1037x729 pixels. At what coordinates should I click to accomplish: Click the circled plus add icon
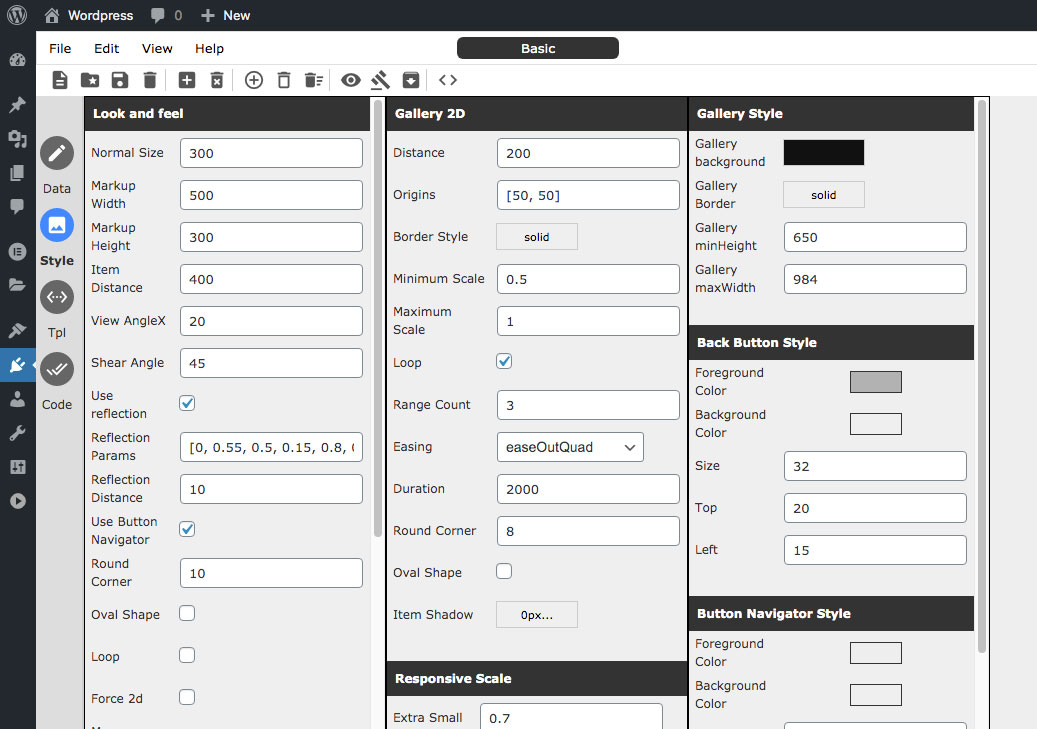click(x=254, y=80)
